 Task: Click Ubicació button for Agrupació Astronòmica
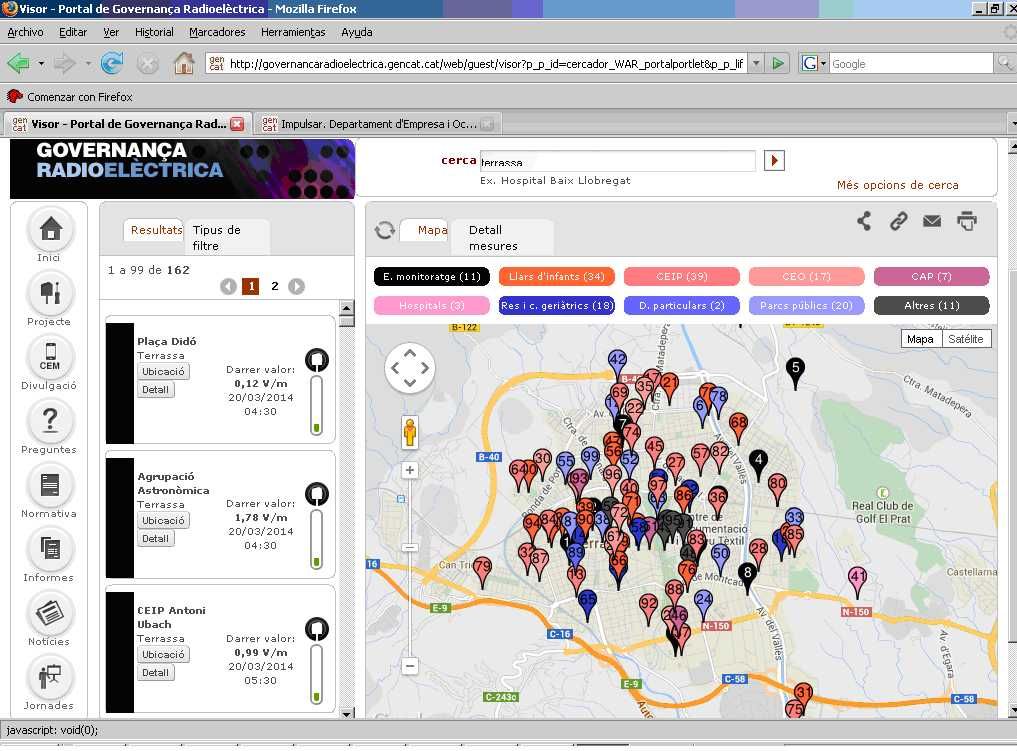(x=163, y=521)
